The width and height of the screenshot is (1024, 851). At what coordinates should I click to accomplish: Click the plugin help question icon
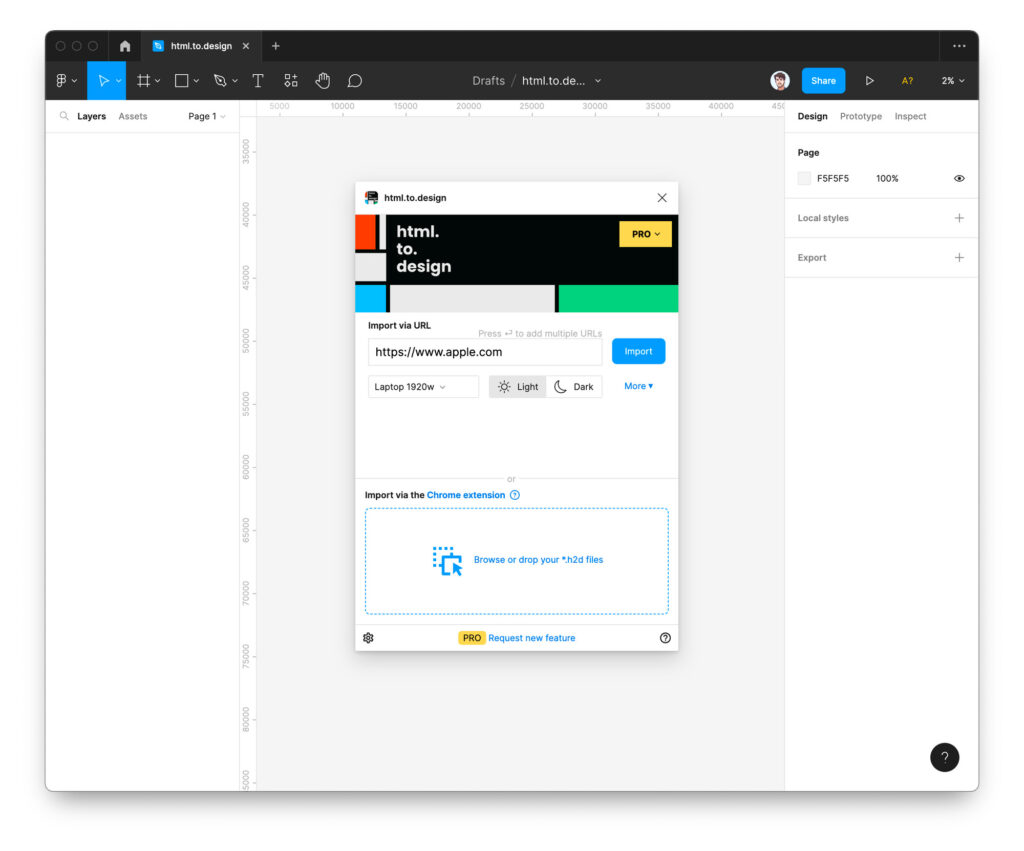pyautogui.click(x=665, y=638)
